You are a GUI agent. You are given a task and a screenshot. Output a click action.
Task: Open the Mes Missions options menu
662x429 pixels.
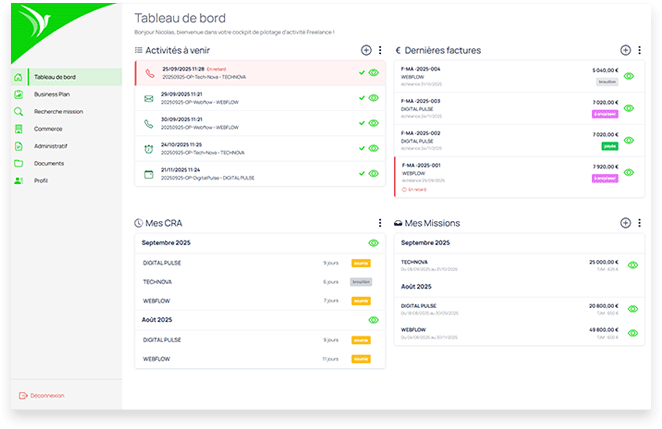(639, 223)
